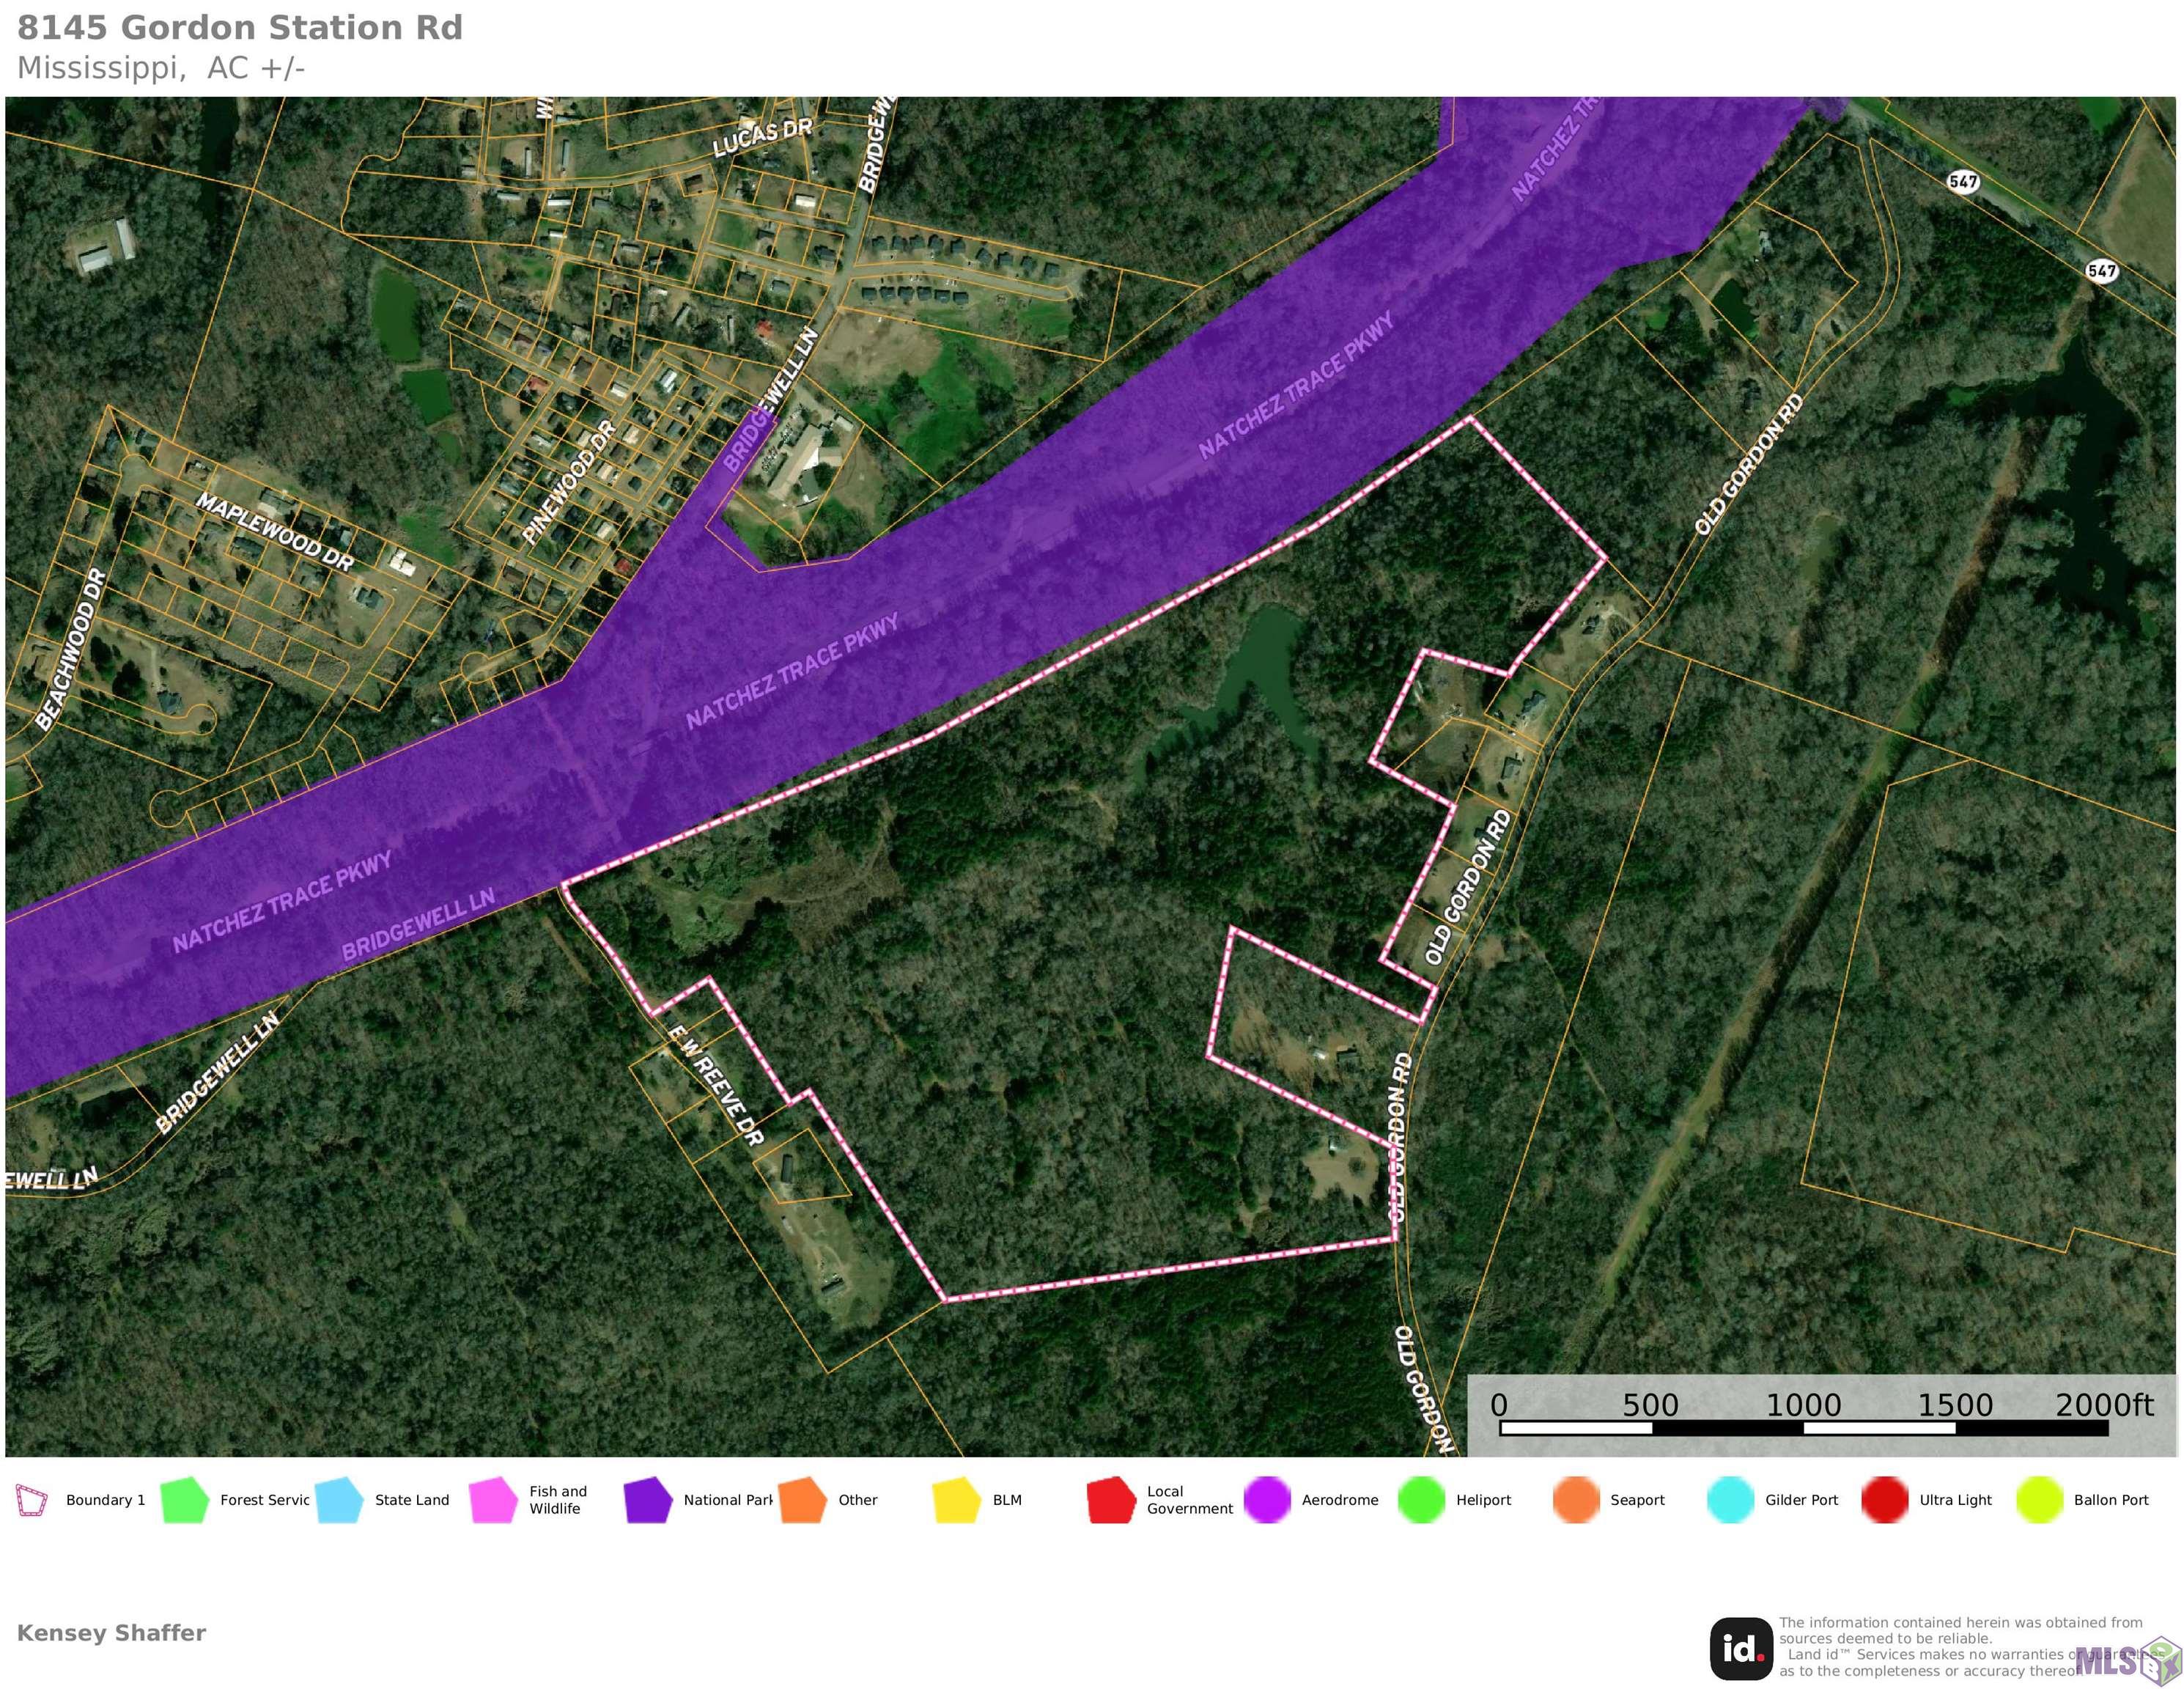Select the National Park legend icon
The height and width of the screenshot is (1689, 2184).
click(x=648, y=1500)
